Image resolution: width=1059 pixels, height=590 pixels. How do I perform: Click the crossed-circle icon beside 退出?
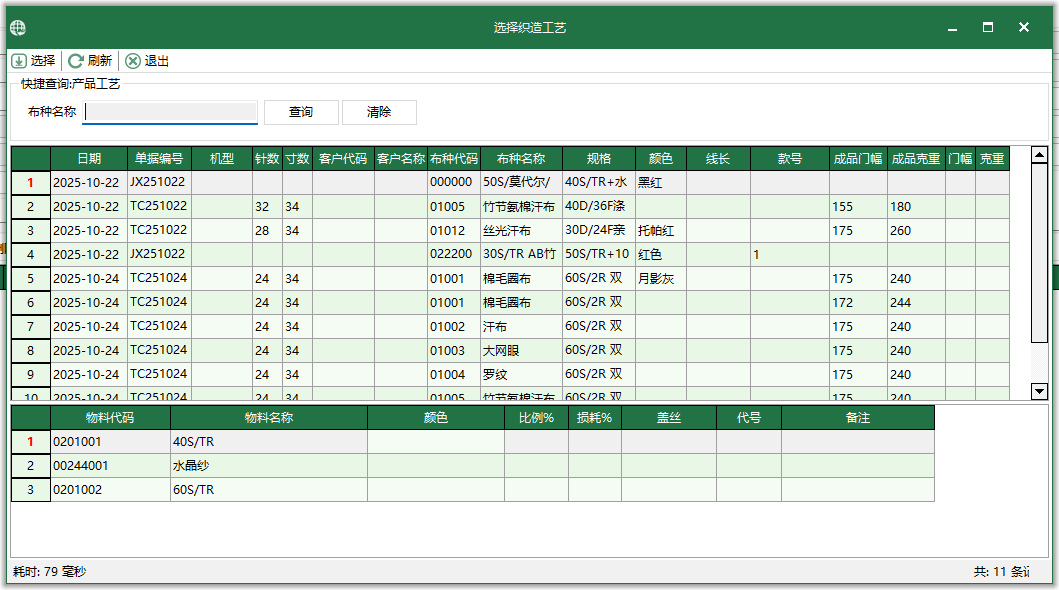(132, 60)
